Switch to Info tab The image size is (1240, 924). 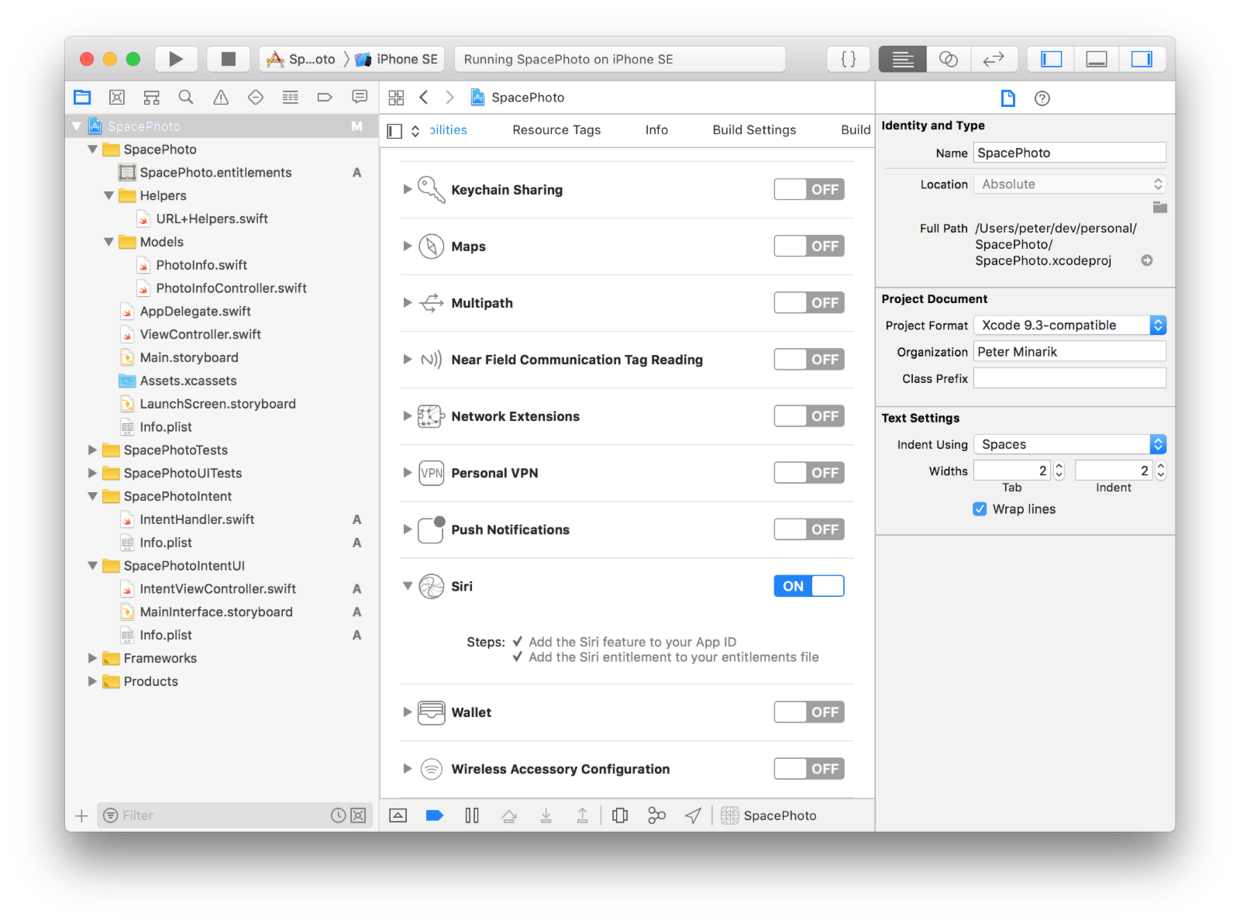pos(656,130)
